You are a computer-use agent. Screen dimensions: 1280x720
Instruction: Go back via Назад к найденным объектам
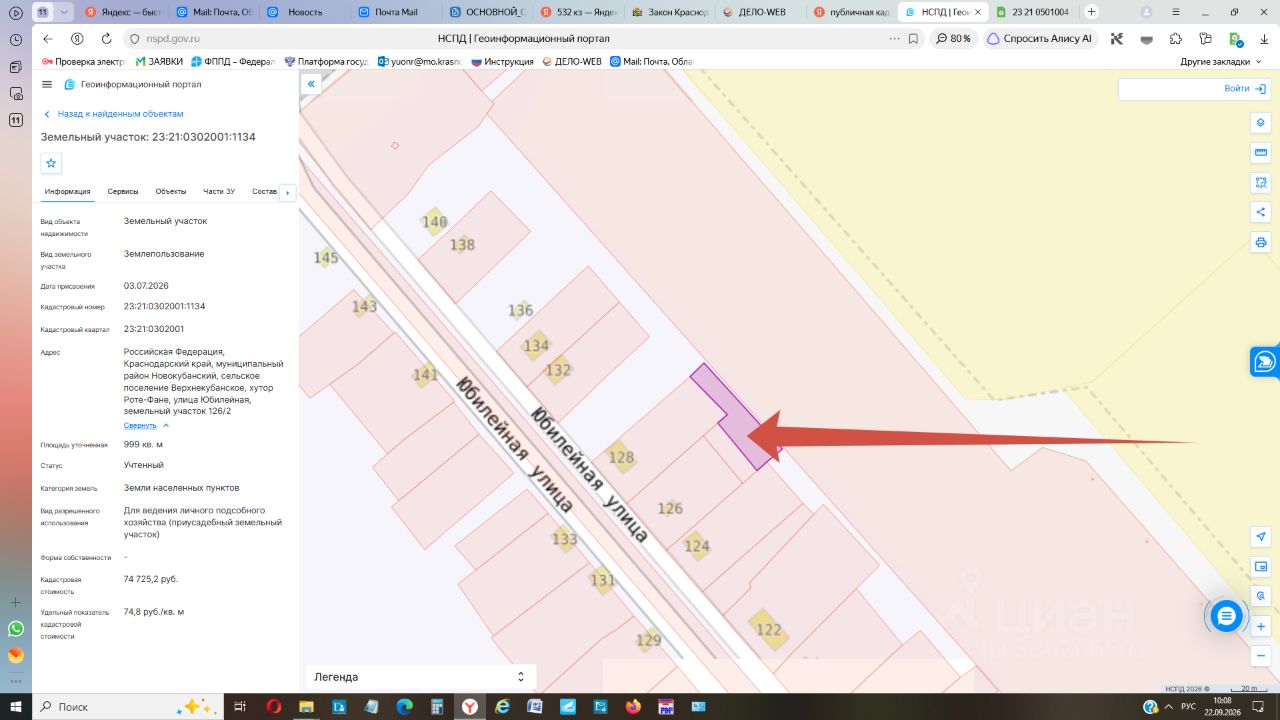coord(113,114)
